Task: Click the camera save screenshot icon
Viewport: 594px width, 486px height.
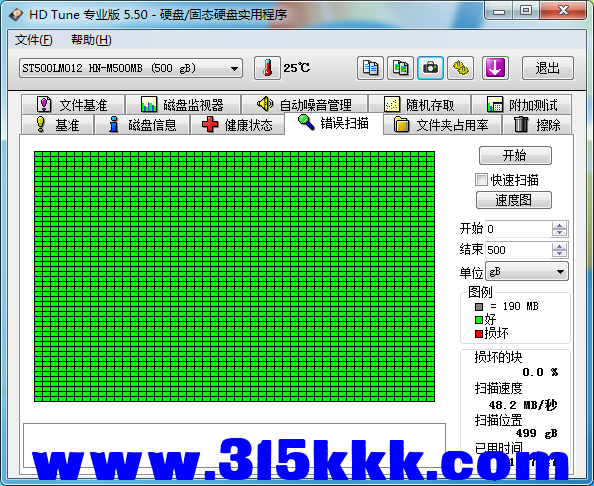Action: (x=430, y=68)
